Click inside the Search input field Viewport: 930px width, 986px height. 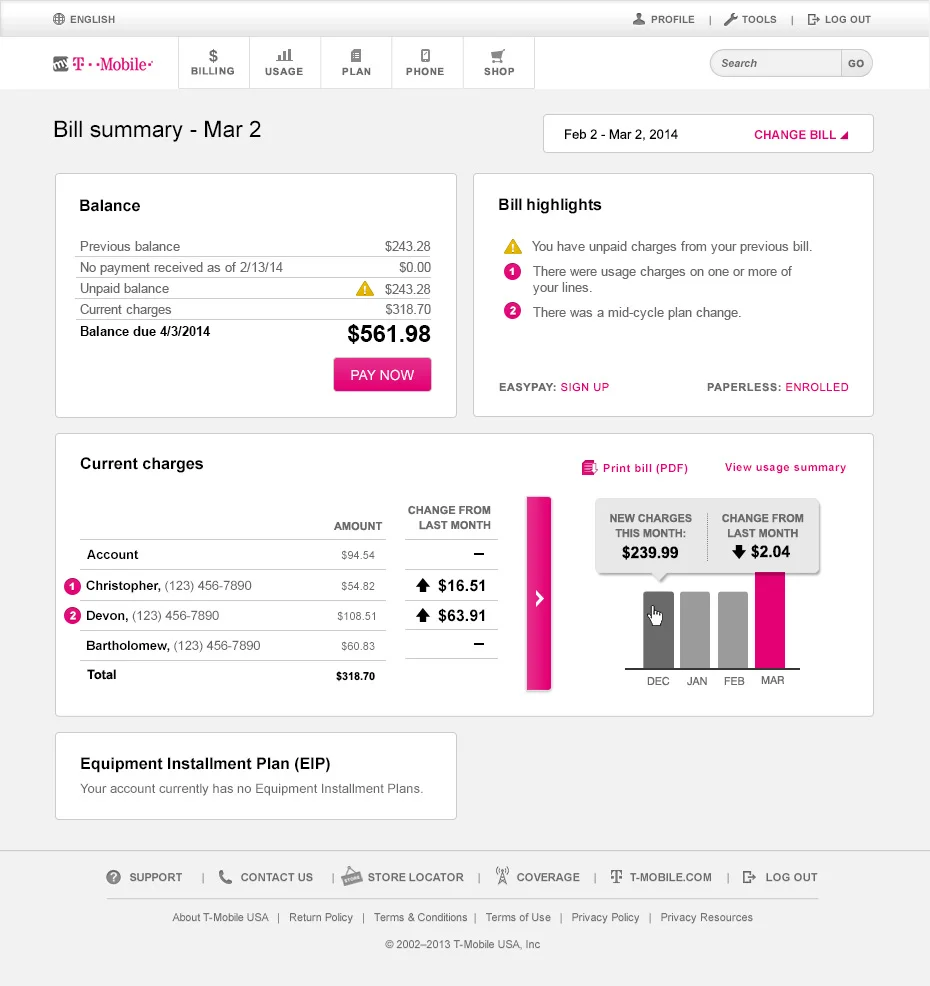coord(775,62)
